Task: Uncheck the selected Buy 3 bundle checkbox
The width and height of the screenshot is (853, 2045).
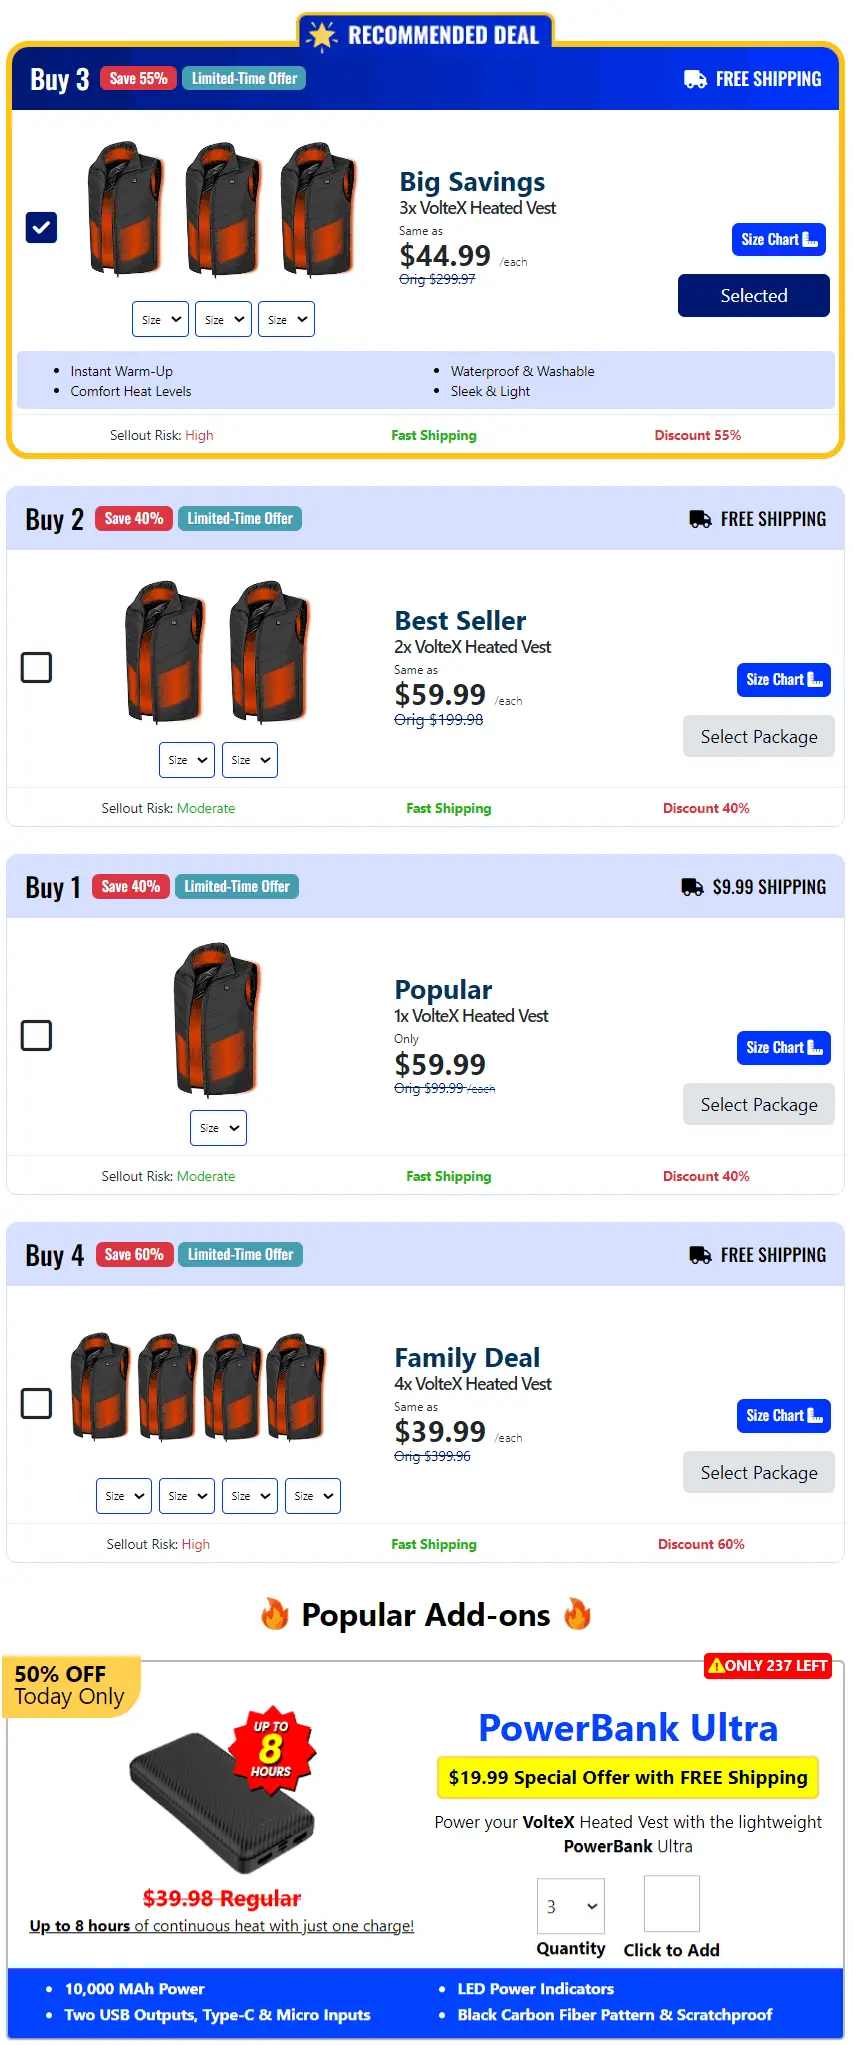Action: (41, 228)
